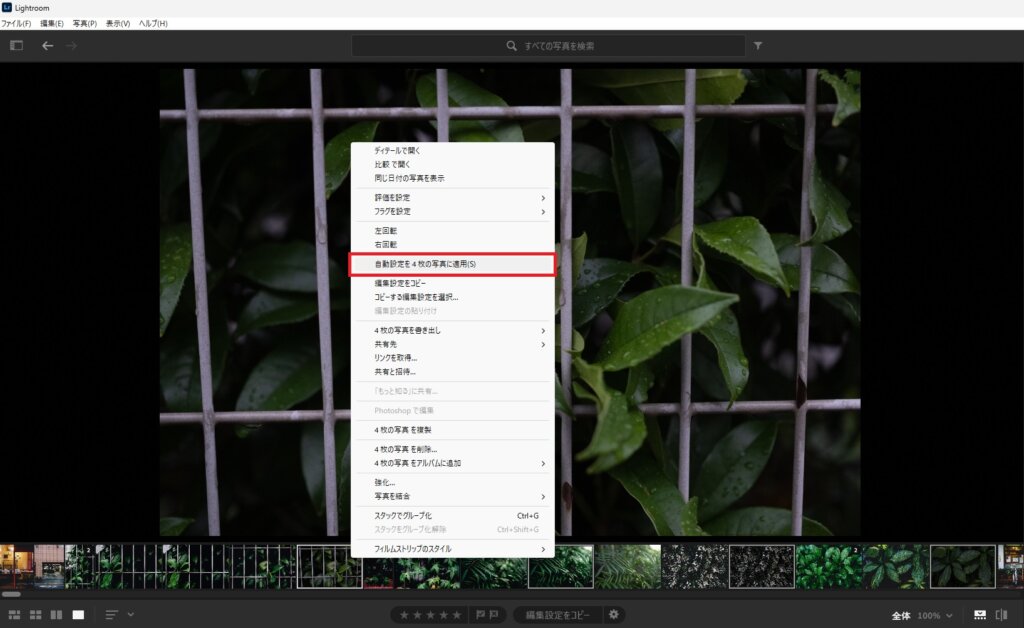
Task: Toggle the left panel visibility icon
Action: (x=16, y=46)
